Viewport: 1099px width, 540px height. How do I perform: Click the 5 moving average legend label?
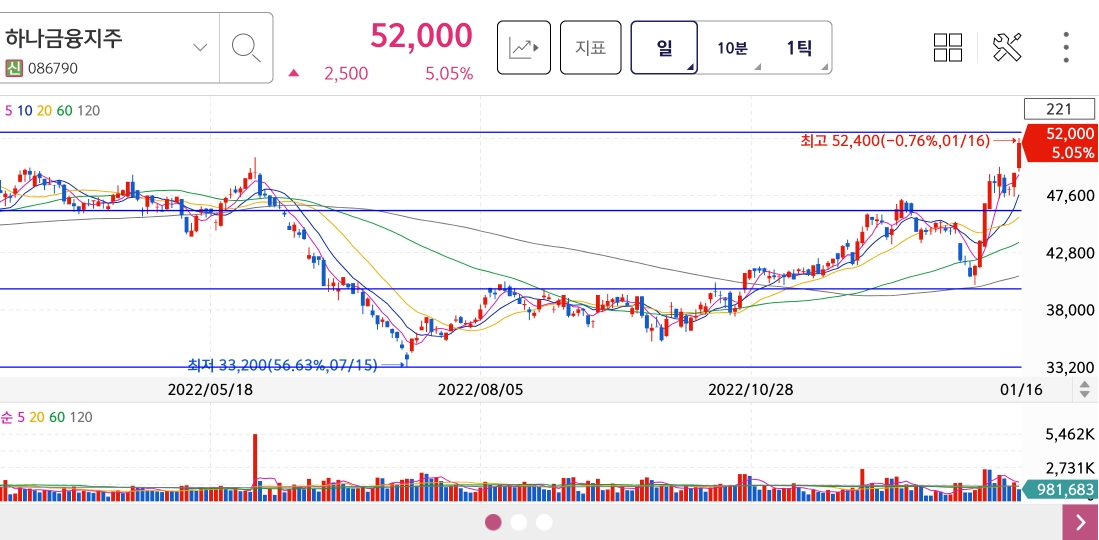point(9,110)
